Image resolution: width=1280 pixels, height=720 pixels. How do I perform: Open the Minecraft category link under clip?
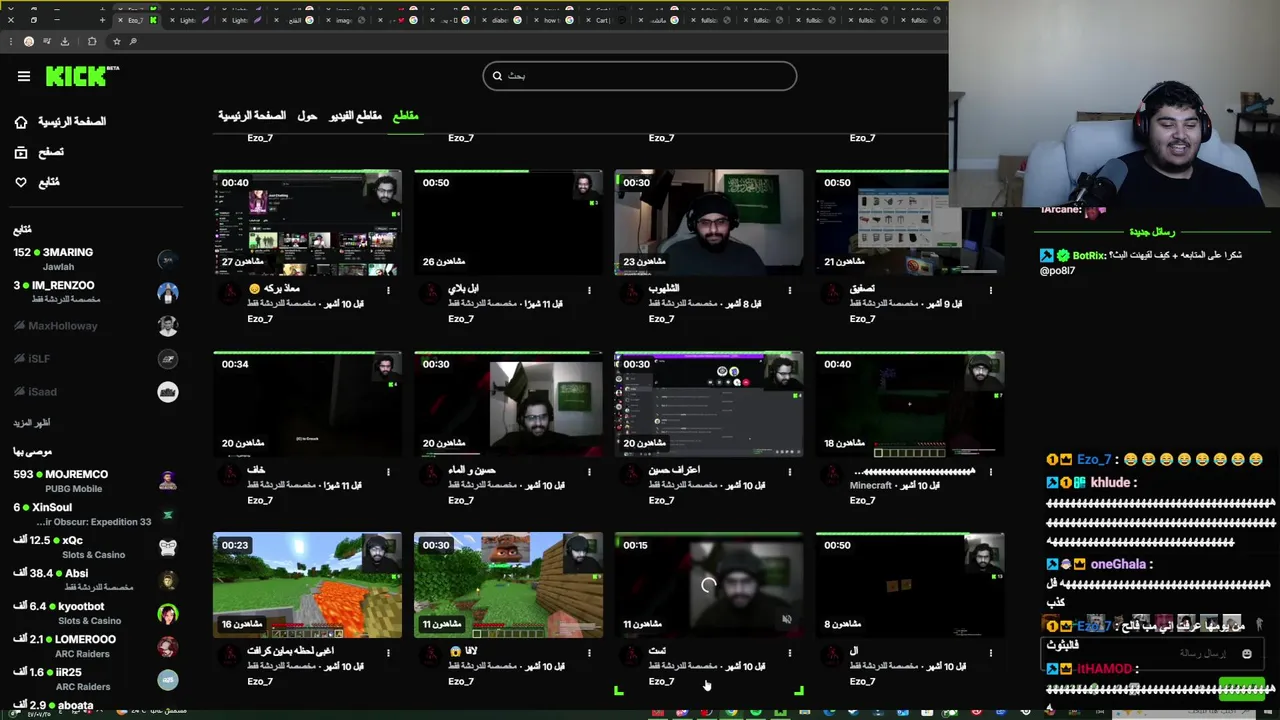[x=870, y=486]
